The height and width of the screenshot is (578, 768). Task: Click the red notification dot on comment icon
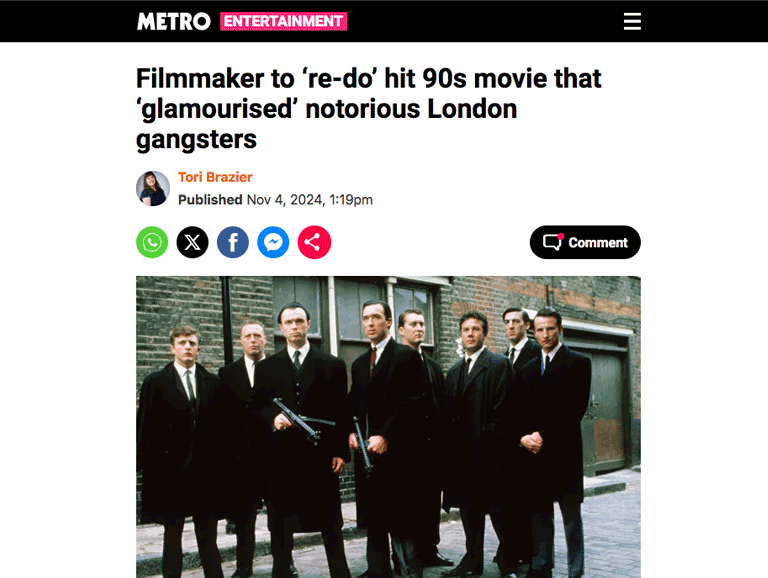(561, 236)
